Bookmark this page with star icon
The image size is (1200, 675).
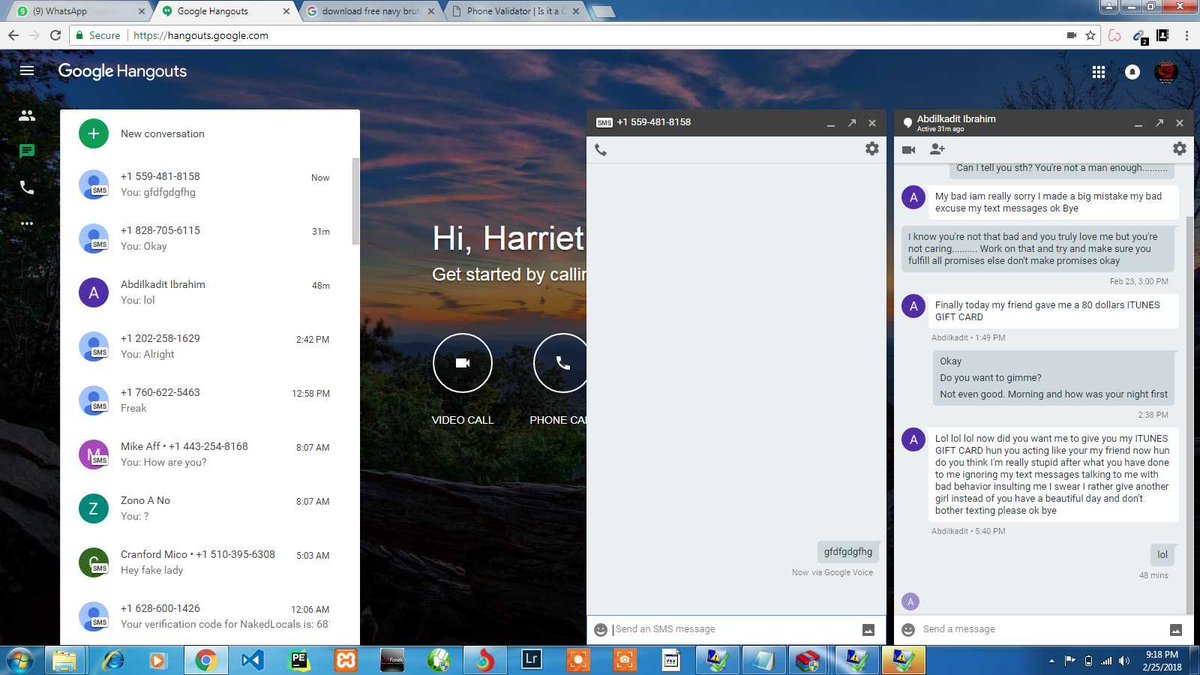click(x=1090, y=35)
